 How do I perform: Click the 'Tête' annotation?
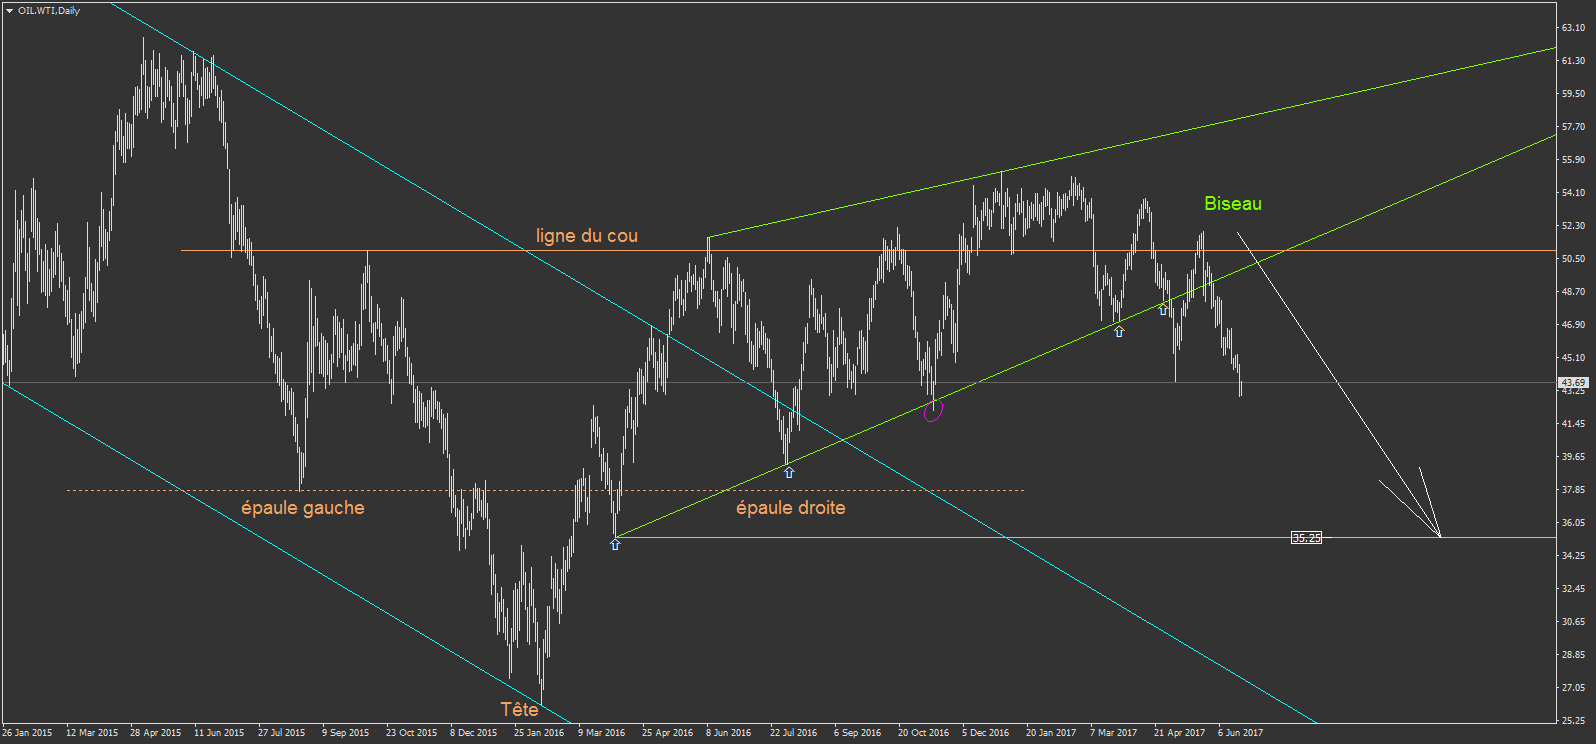pos(520,709)
